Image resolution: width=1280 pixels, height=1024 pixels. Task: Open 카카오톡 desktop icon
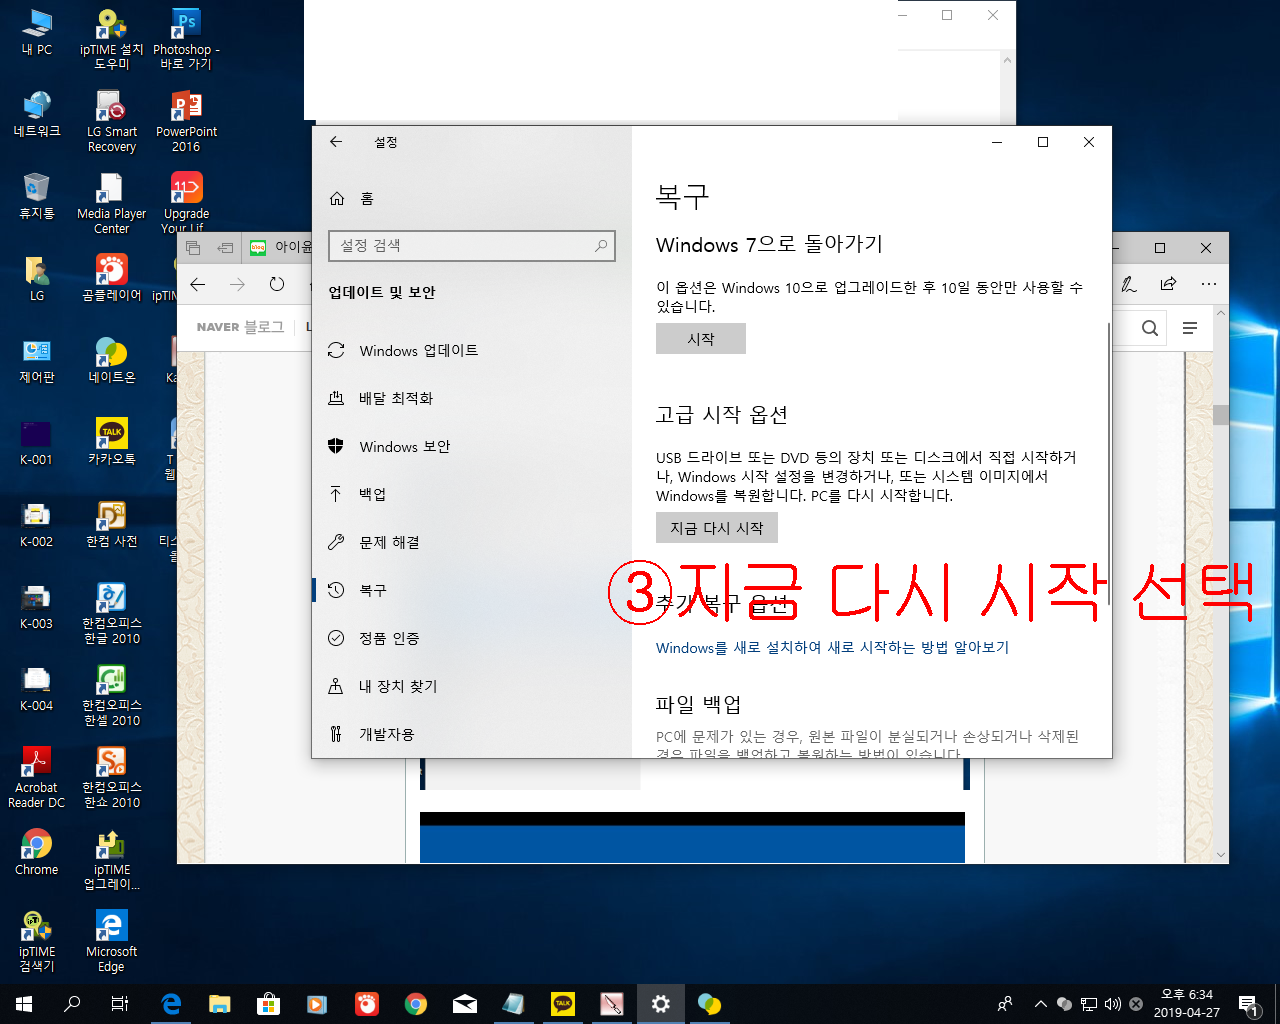112,442
